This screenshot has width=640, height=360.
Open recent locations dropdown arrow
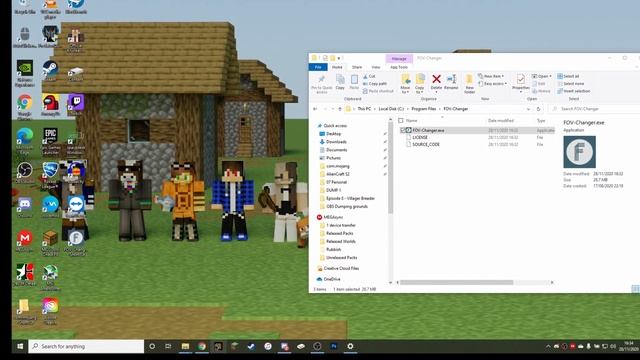pos(333,109)
